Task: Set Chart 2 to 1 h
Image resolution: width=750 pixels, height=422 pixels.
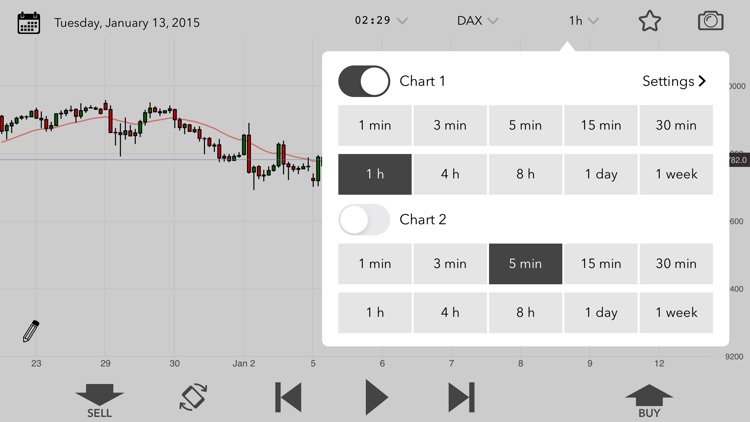Action: click(x=375, y=312)
